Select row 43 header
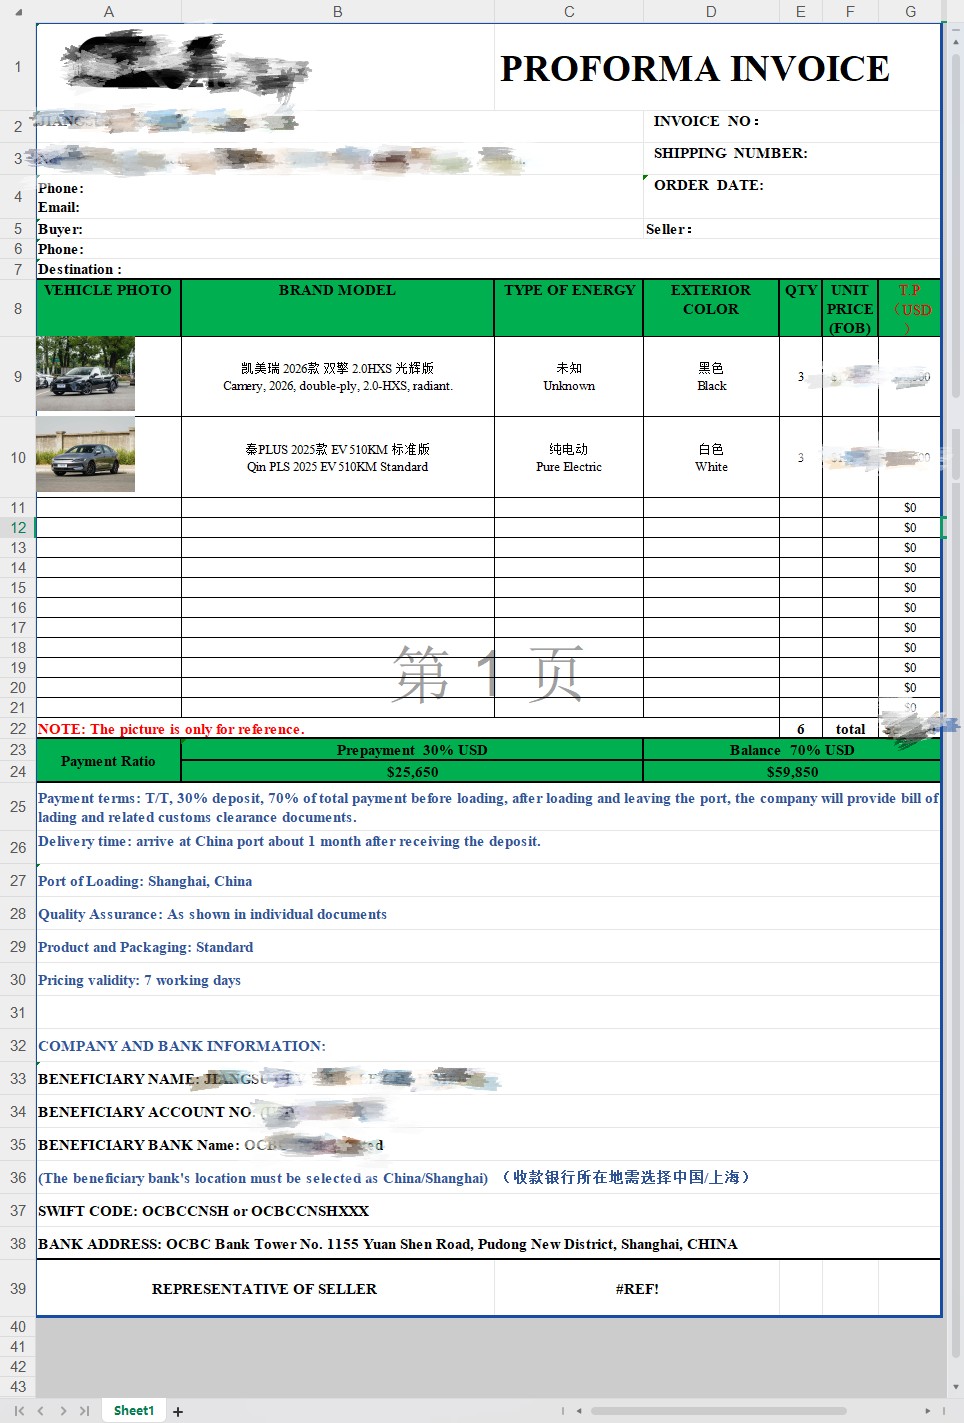The image size is (964, 1423). [x=18, y=1386]
